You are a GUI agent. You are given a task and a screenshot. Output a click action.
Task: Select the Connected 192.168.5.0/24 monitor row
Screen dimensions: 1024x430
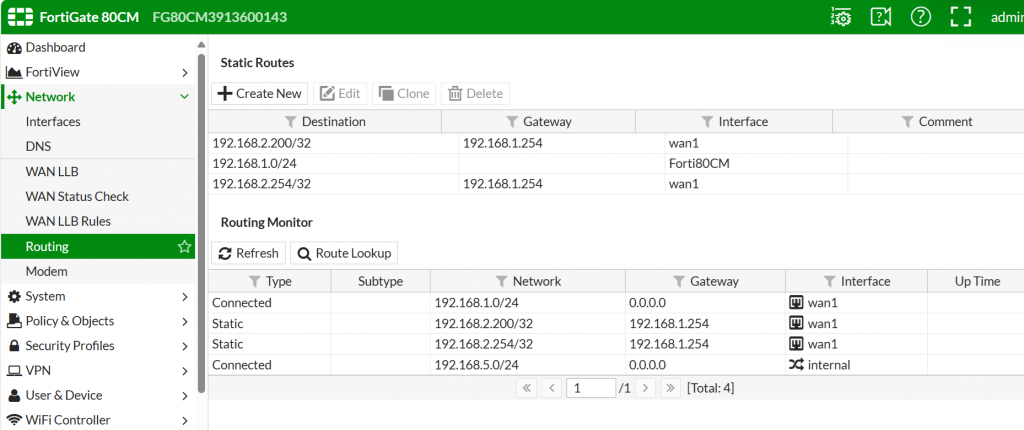point(616,365)
